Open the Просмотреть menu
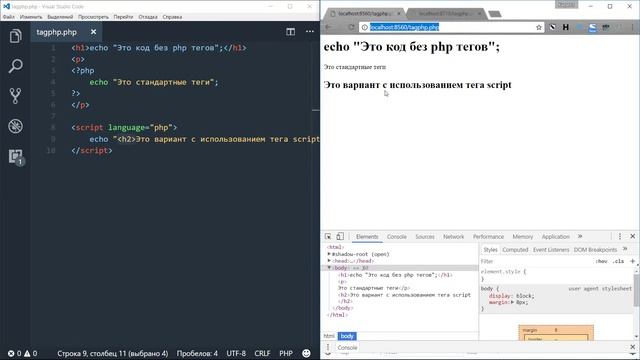Image resolution: width=640 pixels, height=360 pixels. [x=93, y=17]
